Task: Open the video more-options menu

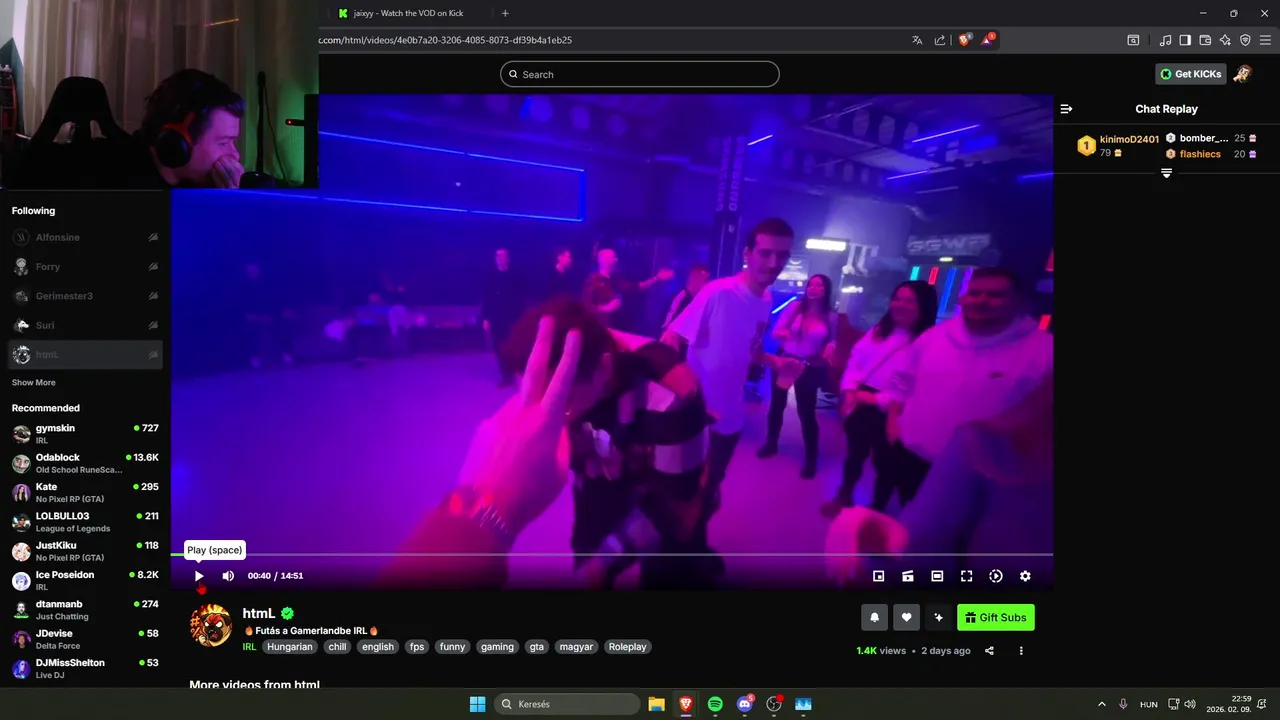Action: (1021, 651)
